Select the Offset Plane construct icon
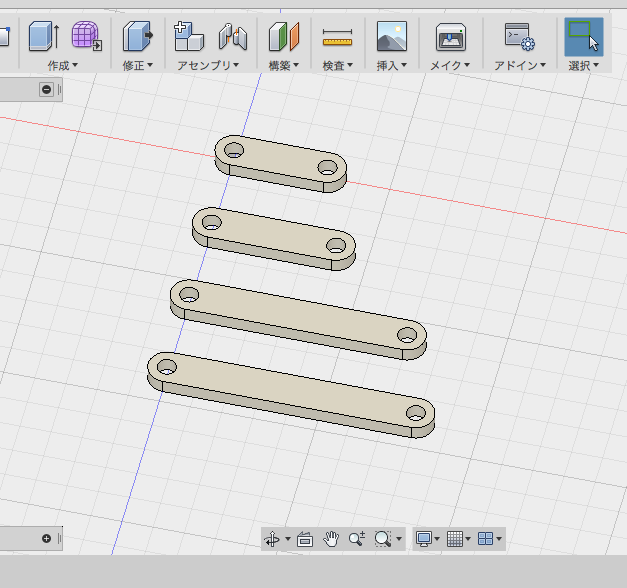 tap(284, 36)
